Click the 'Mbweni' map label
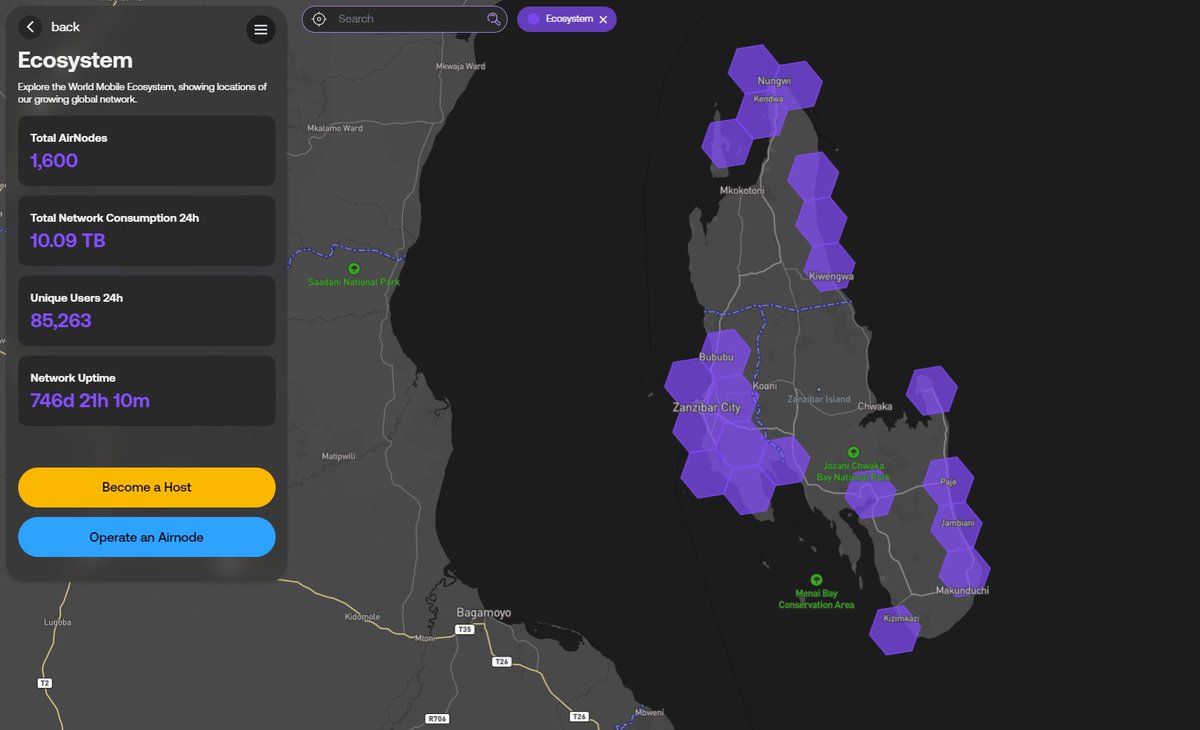This screenshot has height=730, width=1200. pyautogui.click(x=649, y=713)
